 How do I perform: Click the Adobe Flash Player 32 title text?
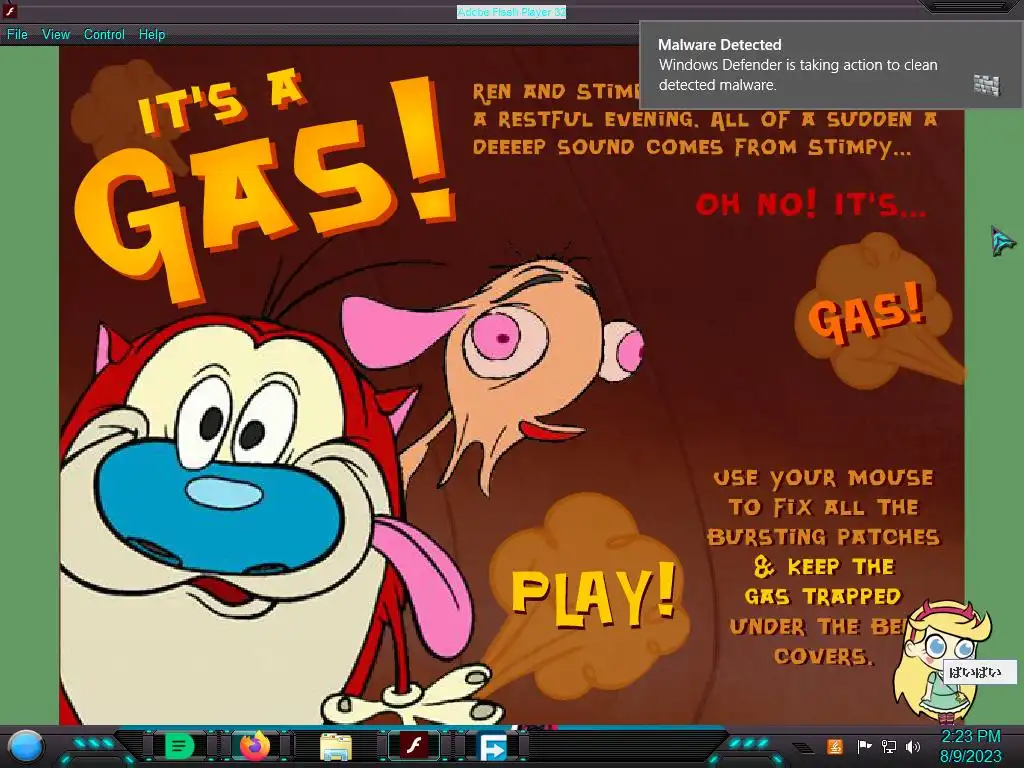[511, 12]
